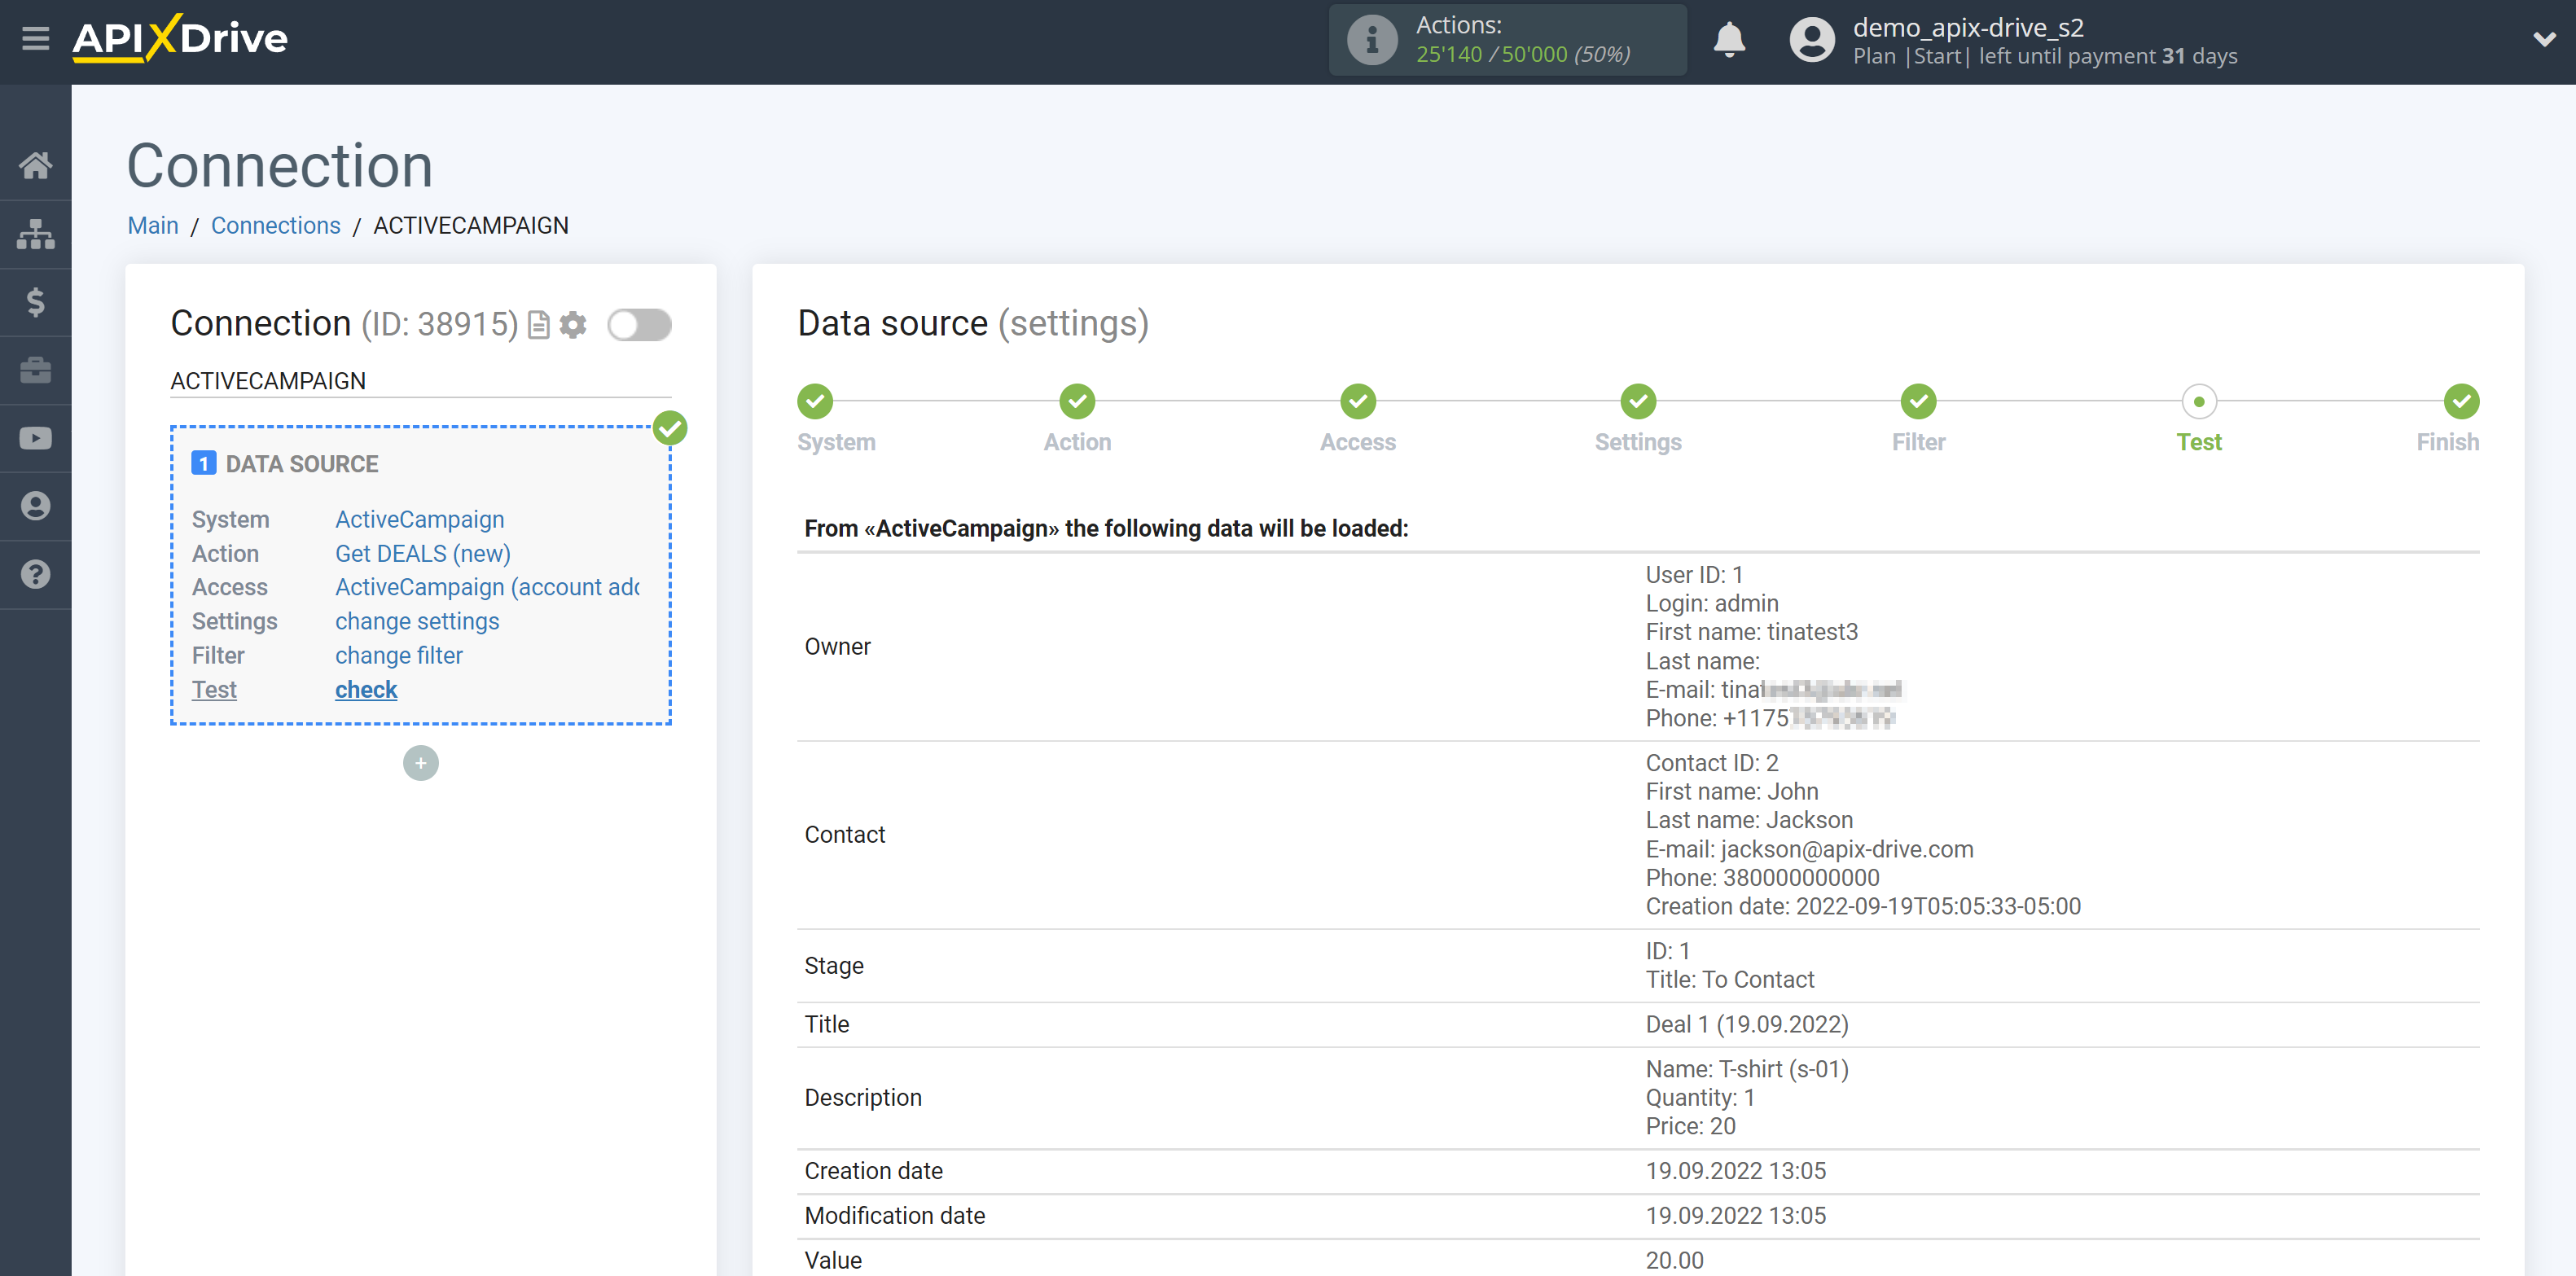Image resolution: width=2576 pixels, height=1276 pixels.
Task: Click stage Title: To Contact text
Action: click(x=1730, y=979)
